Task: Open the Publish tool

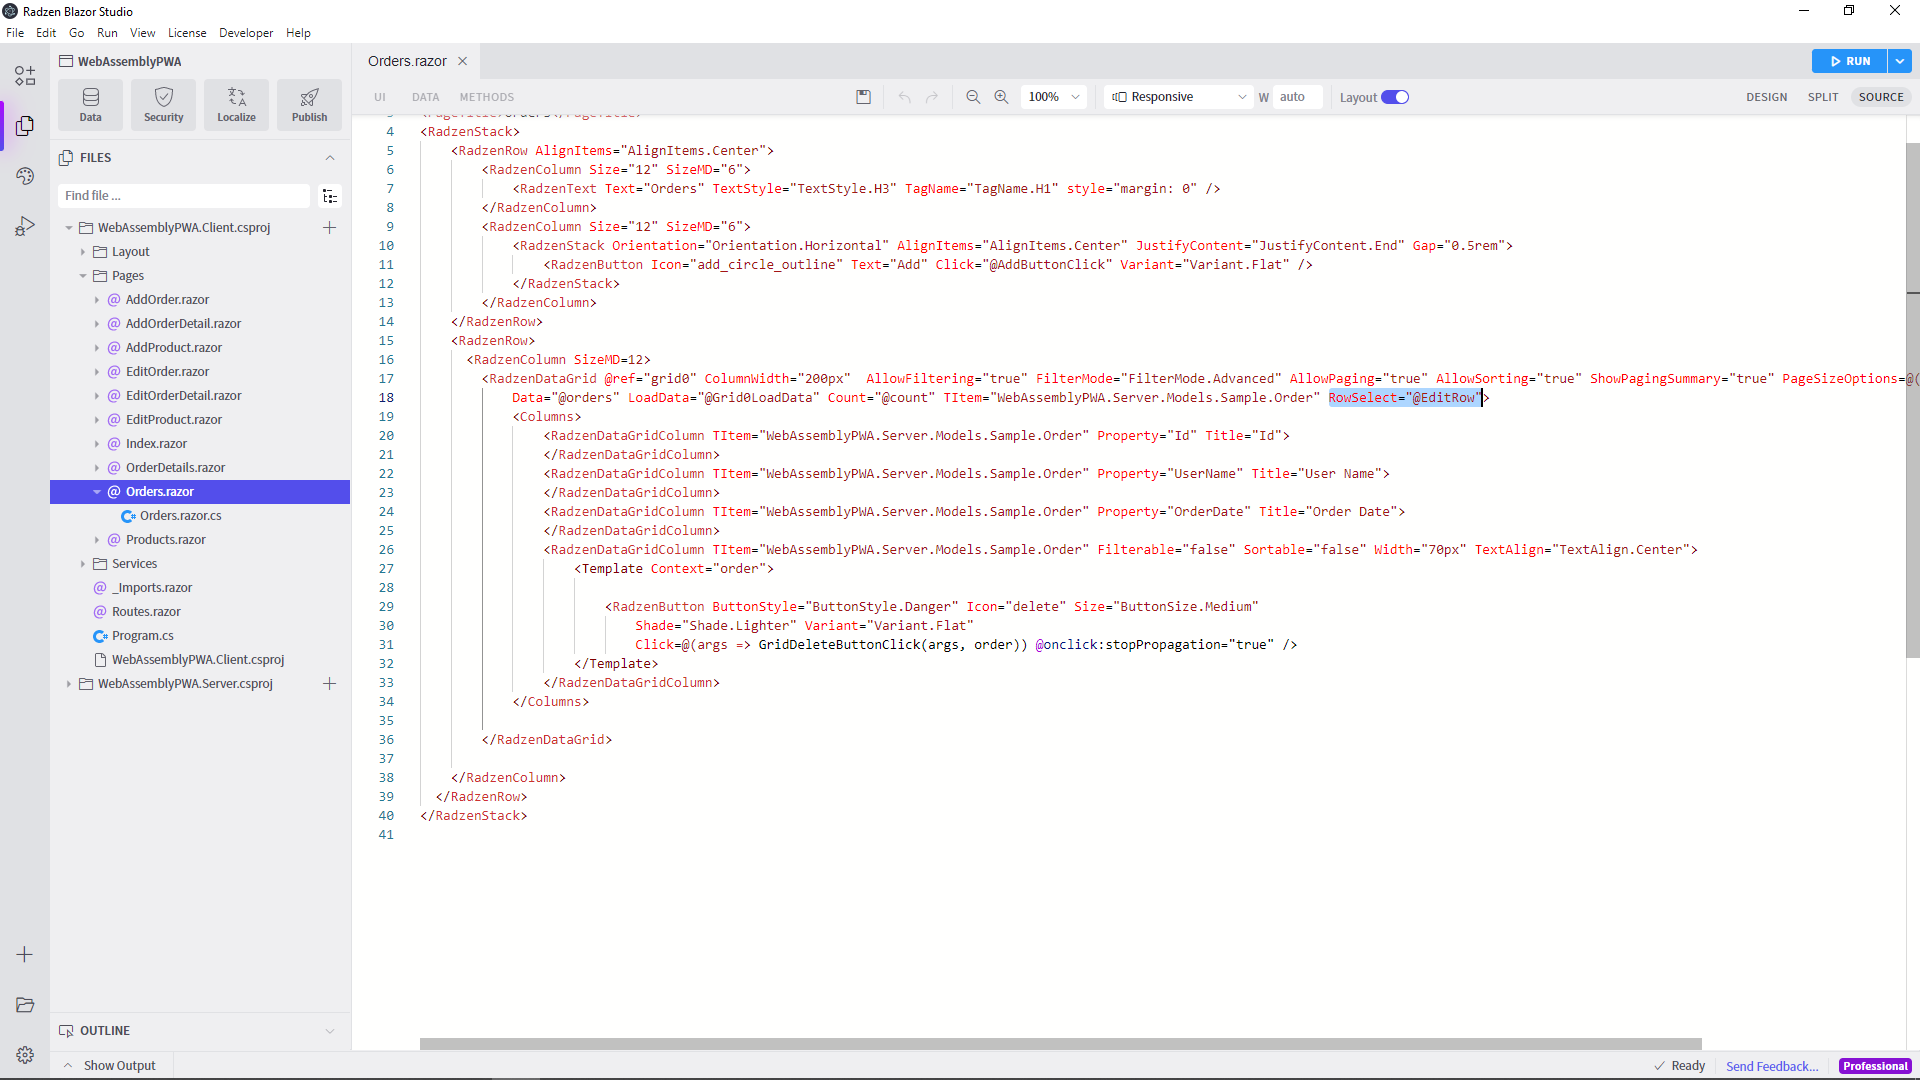Action: tap(310, 105)
